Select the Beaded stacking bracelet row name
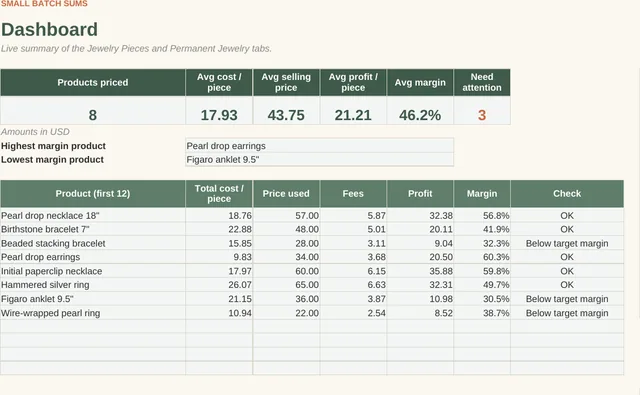Image resolution: width=640 pixels, height=395 pixels. (53, 243)
